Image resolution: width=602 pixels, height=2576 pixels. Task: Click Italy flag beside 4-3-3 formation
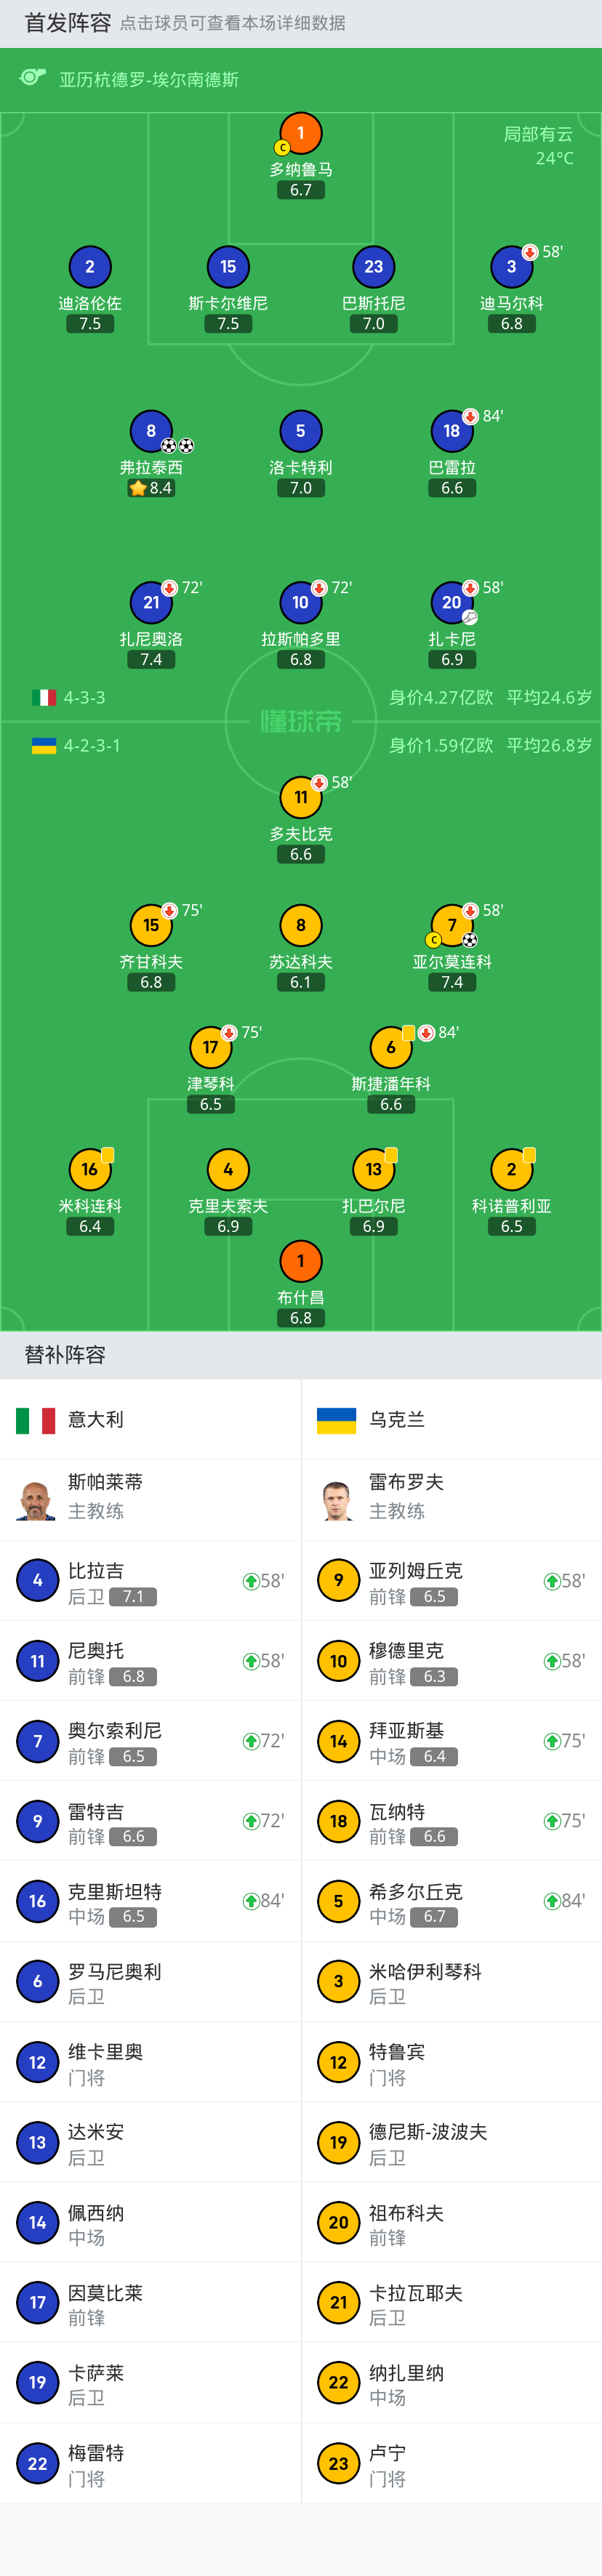[x=44, y=697]
